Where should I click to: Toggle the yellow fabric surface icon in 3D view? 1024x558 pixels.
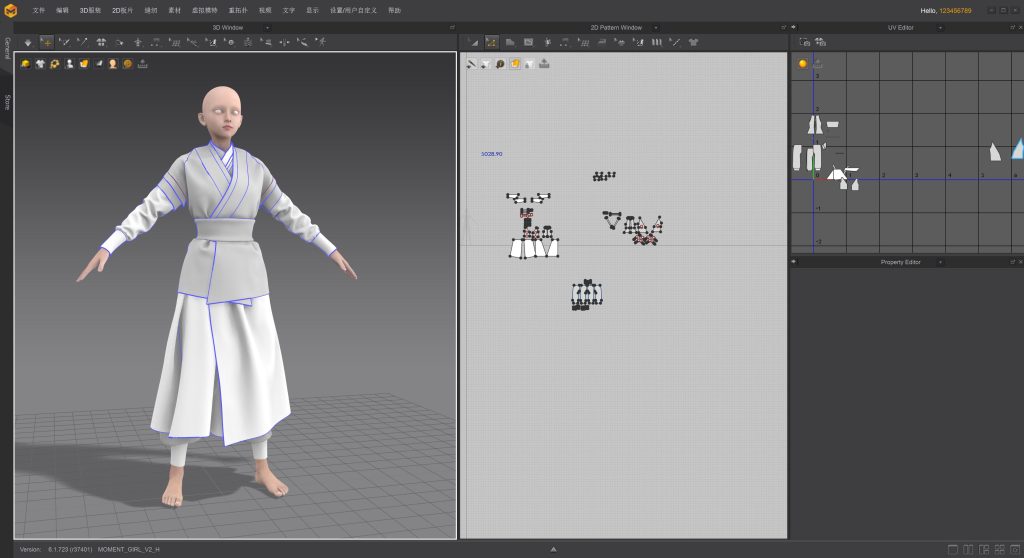[84, 63]
